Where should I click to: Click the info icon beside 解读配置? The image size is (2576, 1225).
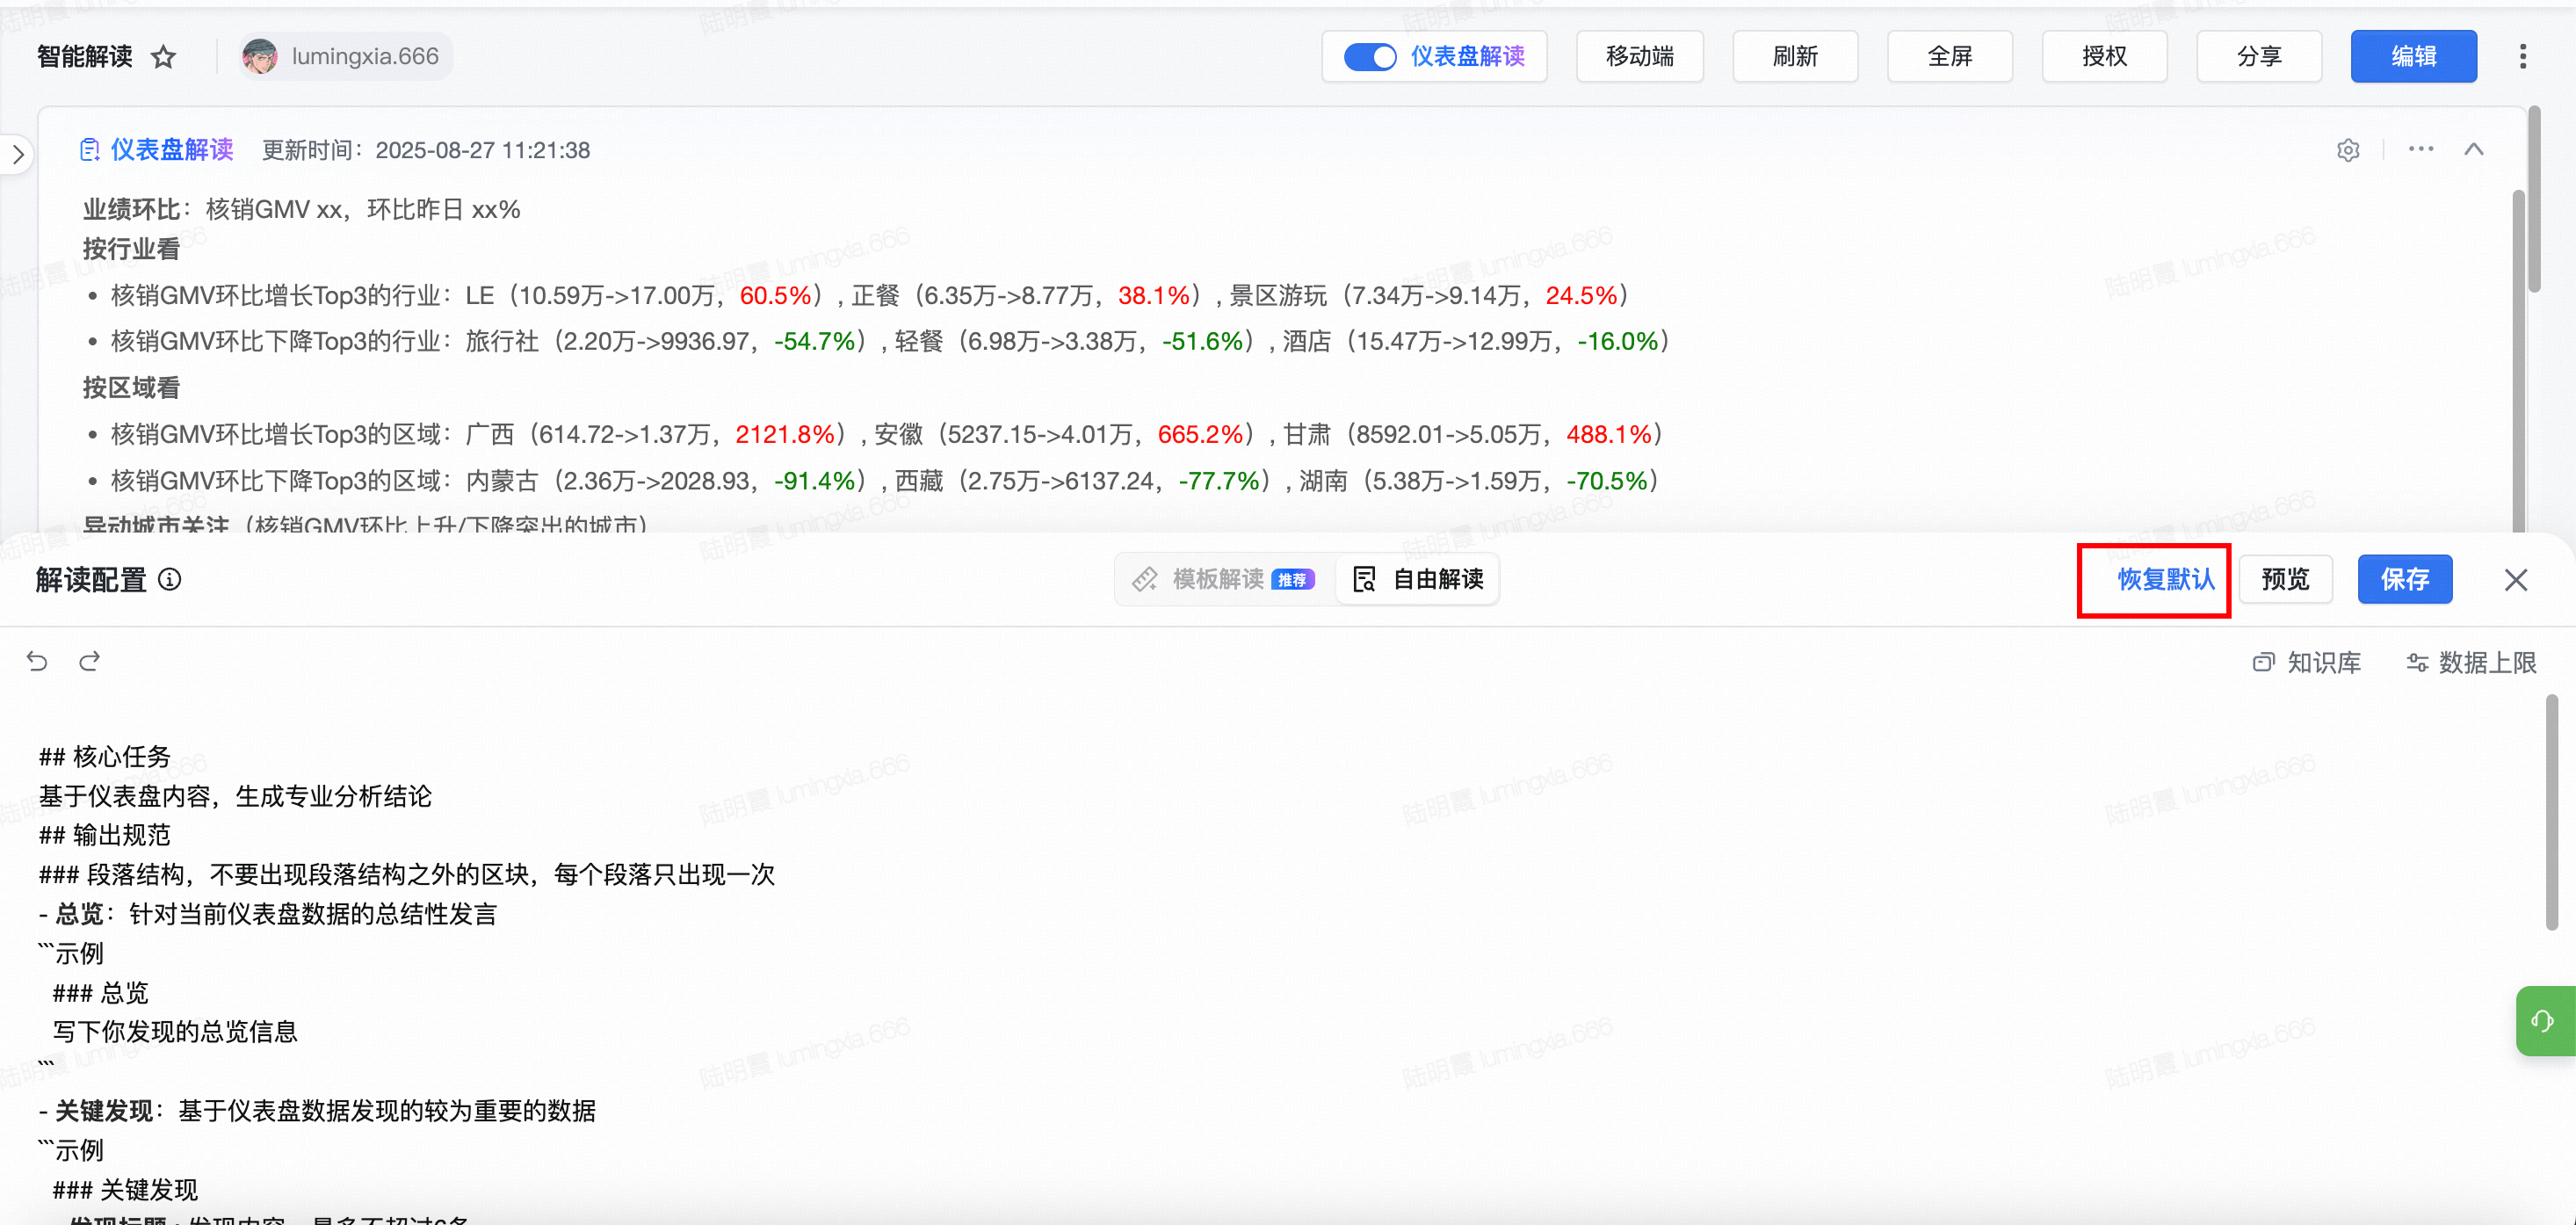(170, 579)
